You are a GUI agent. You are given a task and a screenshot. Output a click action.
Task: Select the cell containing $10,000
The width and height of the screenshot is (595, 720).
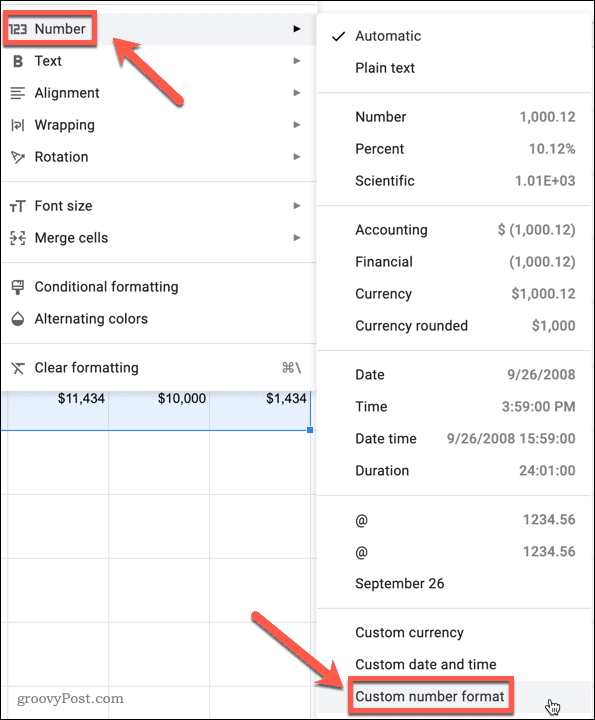tap(159, 411)
